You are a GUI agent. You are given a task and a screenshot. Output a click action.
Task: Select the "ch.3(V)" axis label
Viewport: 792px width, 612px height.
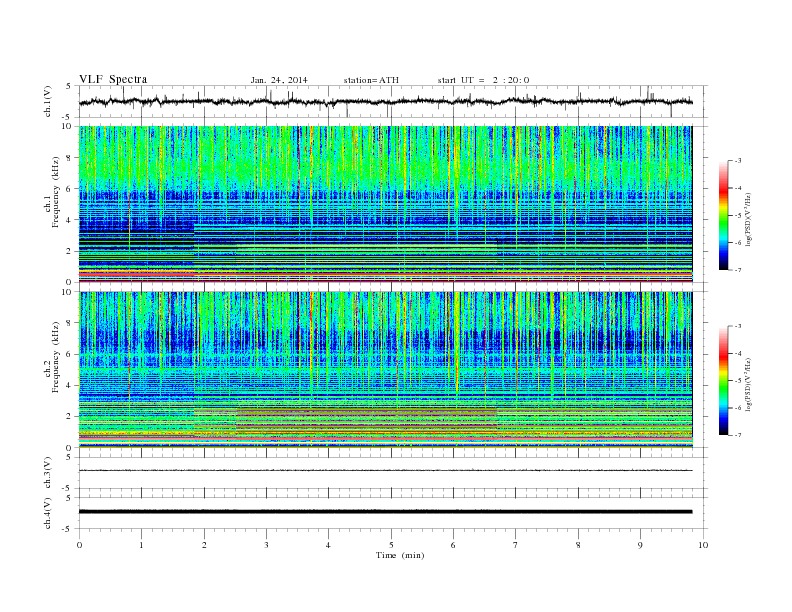pos(47,473)
